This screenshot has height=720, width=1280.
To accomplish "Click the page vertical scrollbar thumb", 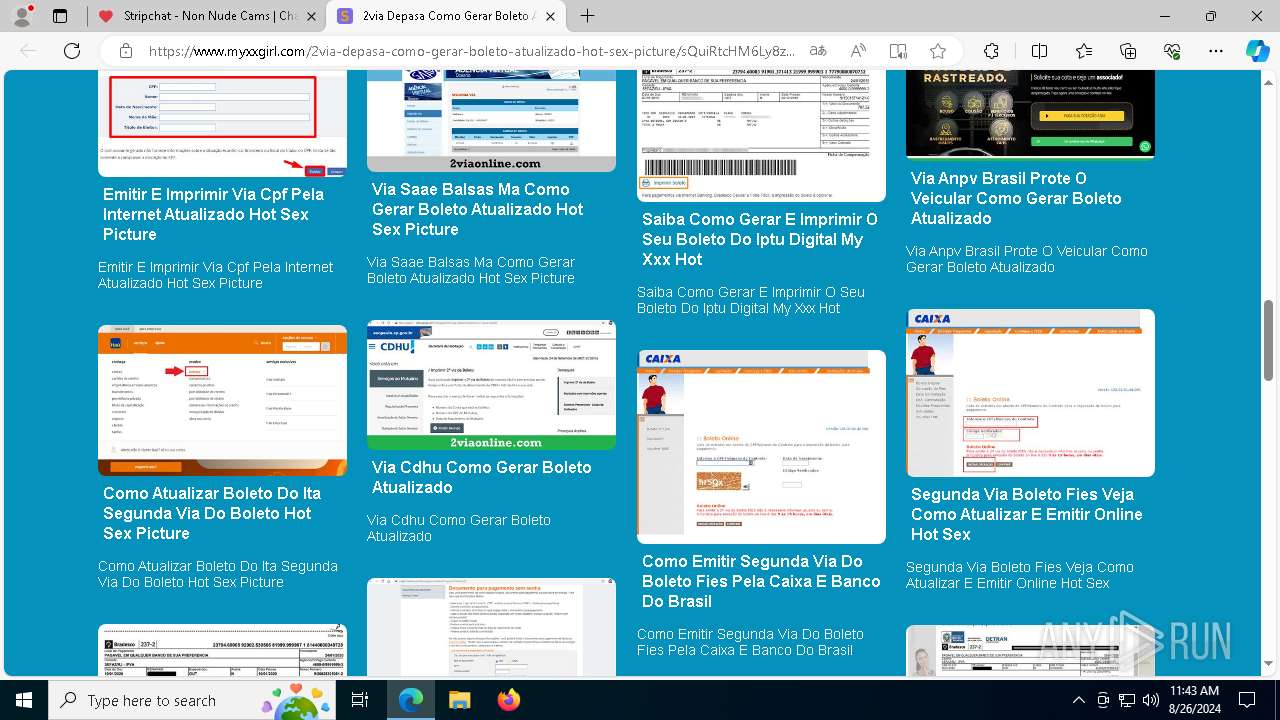I will 1269,340.
